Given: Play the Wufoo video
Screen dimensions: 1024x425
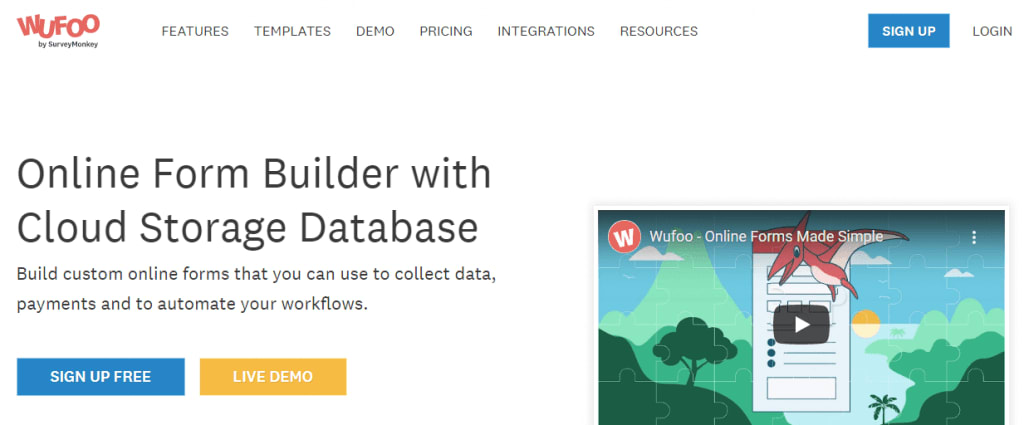Looking at the screenshot, I should coord(801,324).
